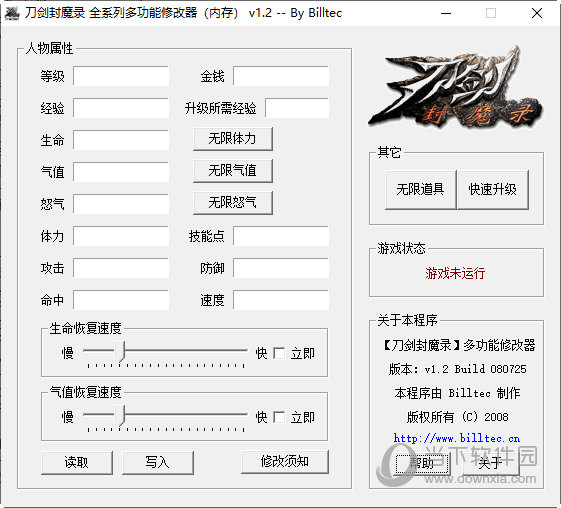This screenshot has height=508, width=561.
Task: Focus the 命中 input field
Action: pyautogui.click(x=121, y=300)
